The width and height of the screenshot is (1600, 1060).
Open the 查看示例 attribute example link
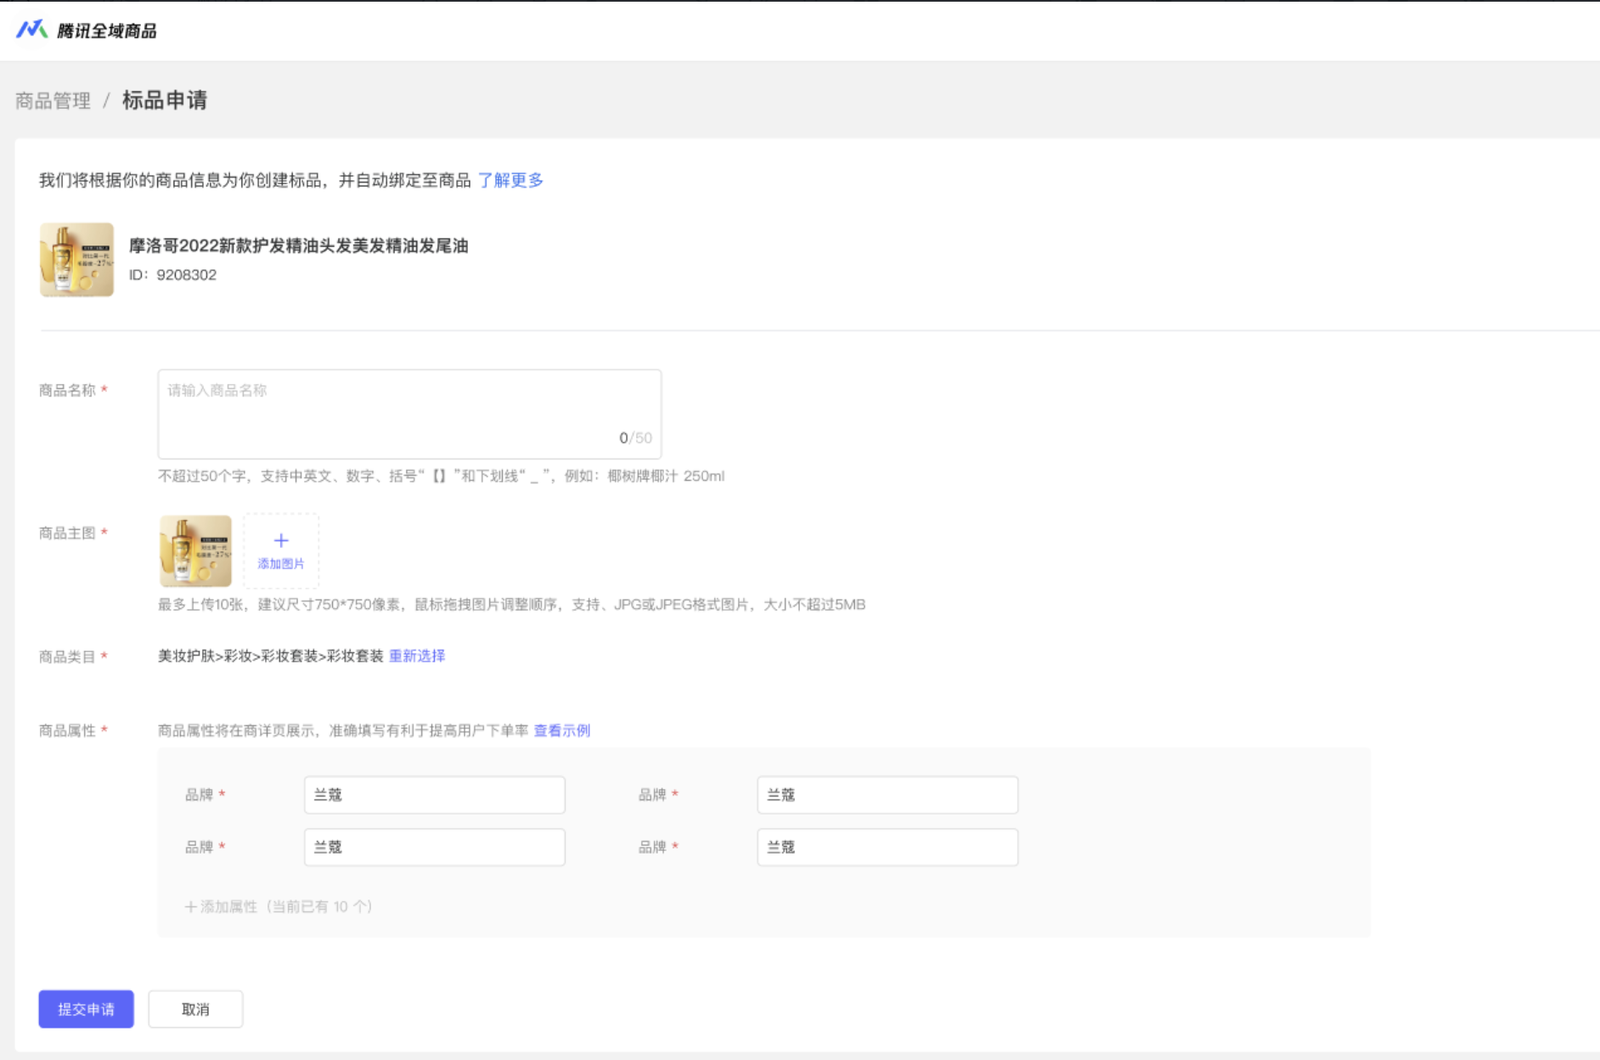click(x=562, y=731)
